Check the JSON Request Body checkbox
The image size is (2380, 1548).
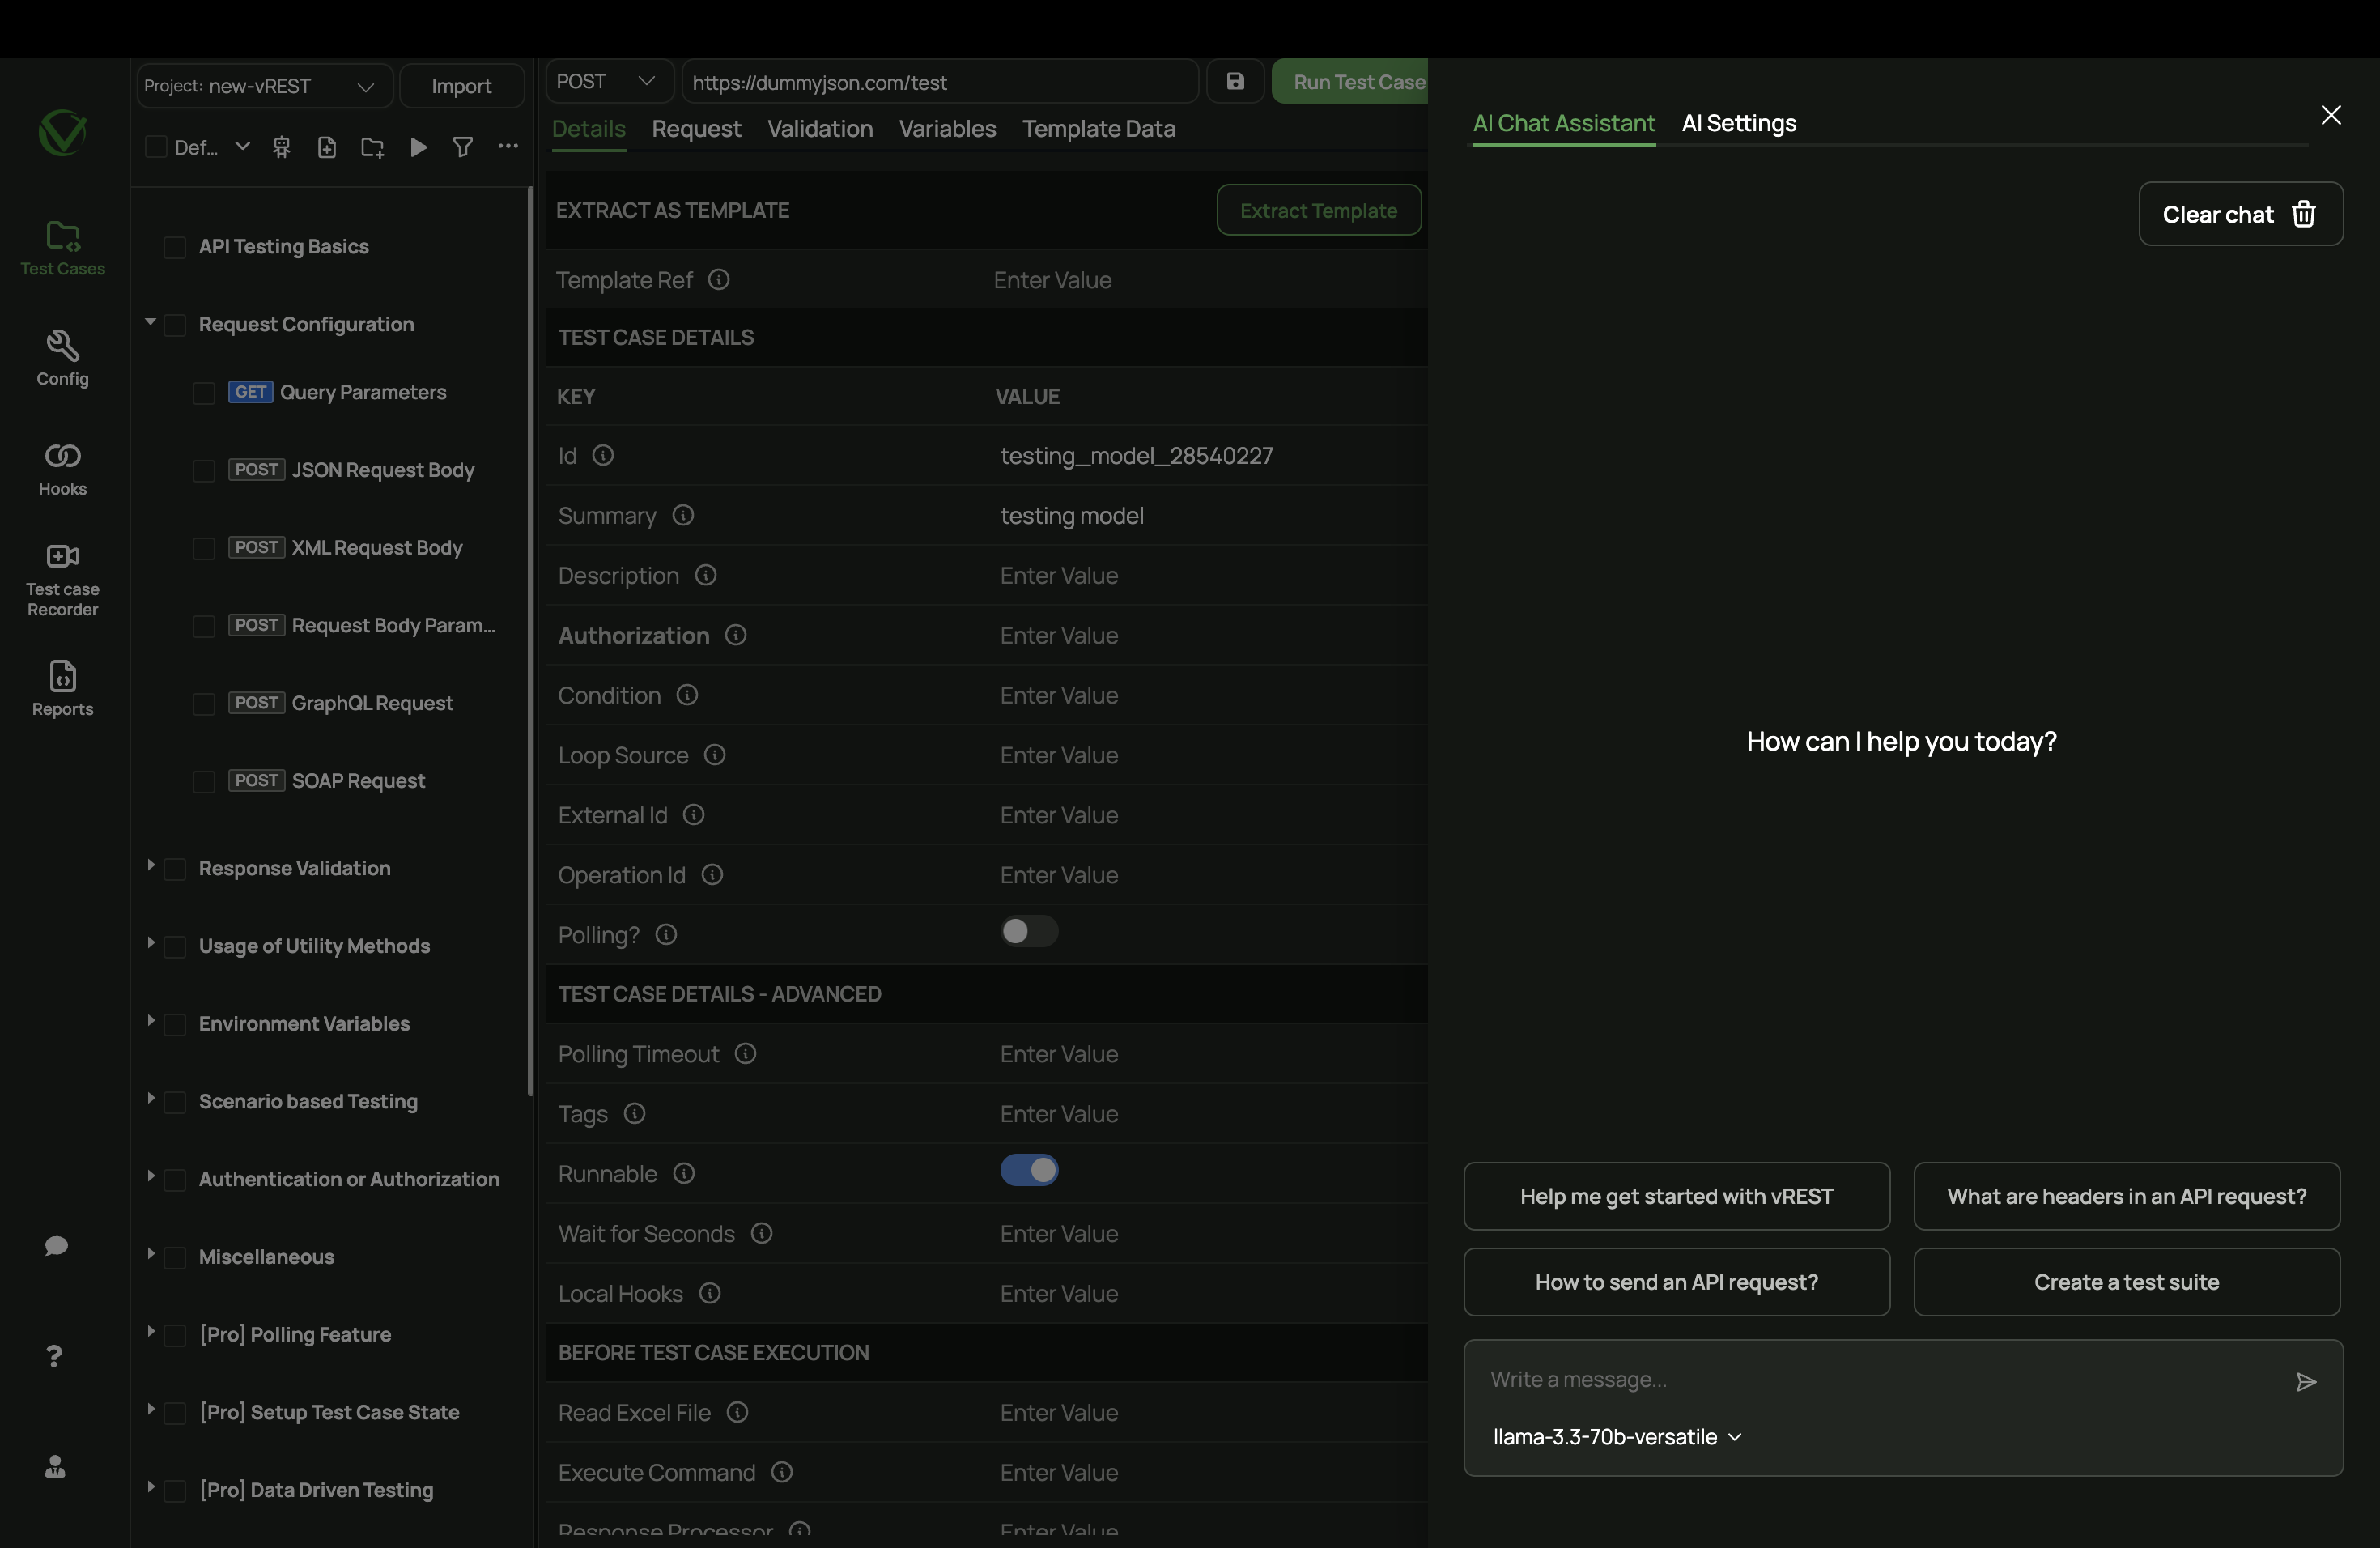pos(204,471)
